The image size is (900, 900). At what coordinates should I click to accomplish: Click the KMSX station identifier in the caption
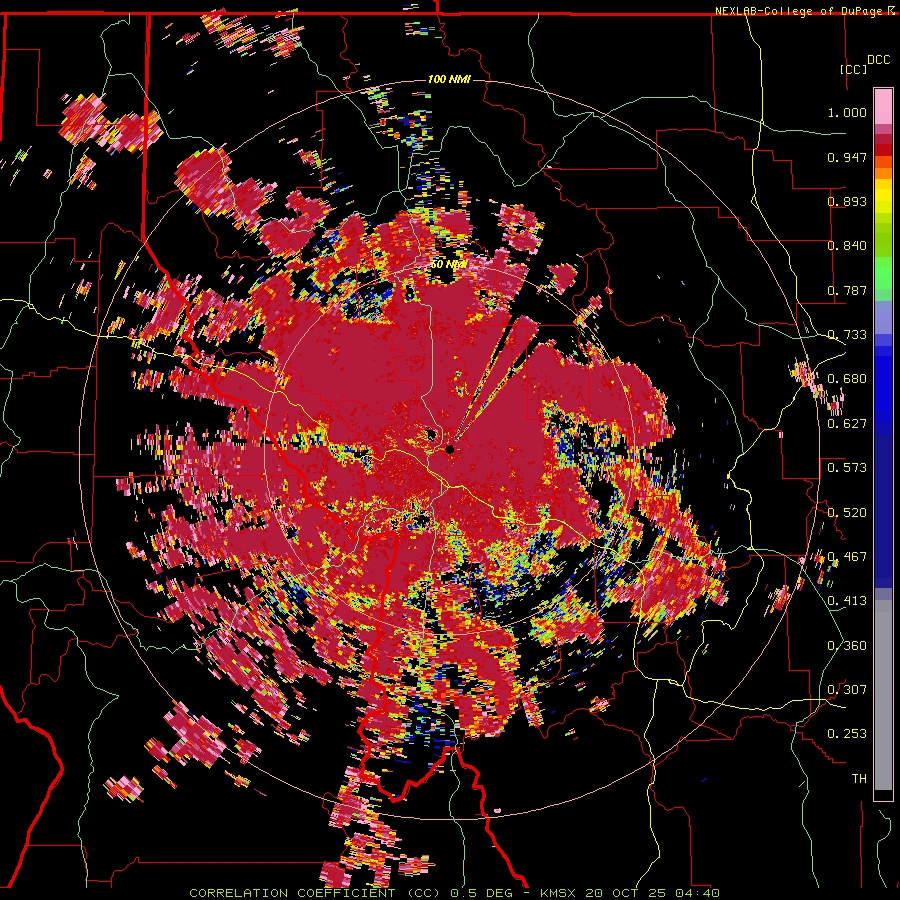point(560,893)
